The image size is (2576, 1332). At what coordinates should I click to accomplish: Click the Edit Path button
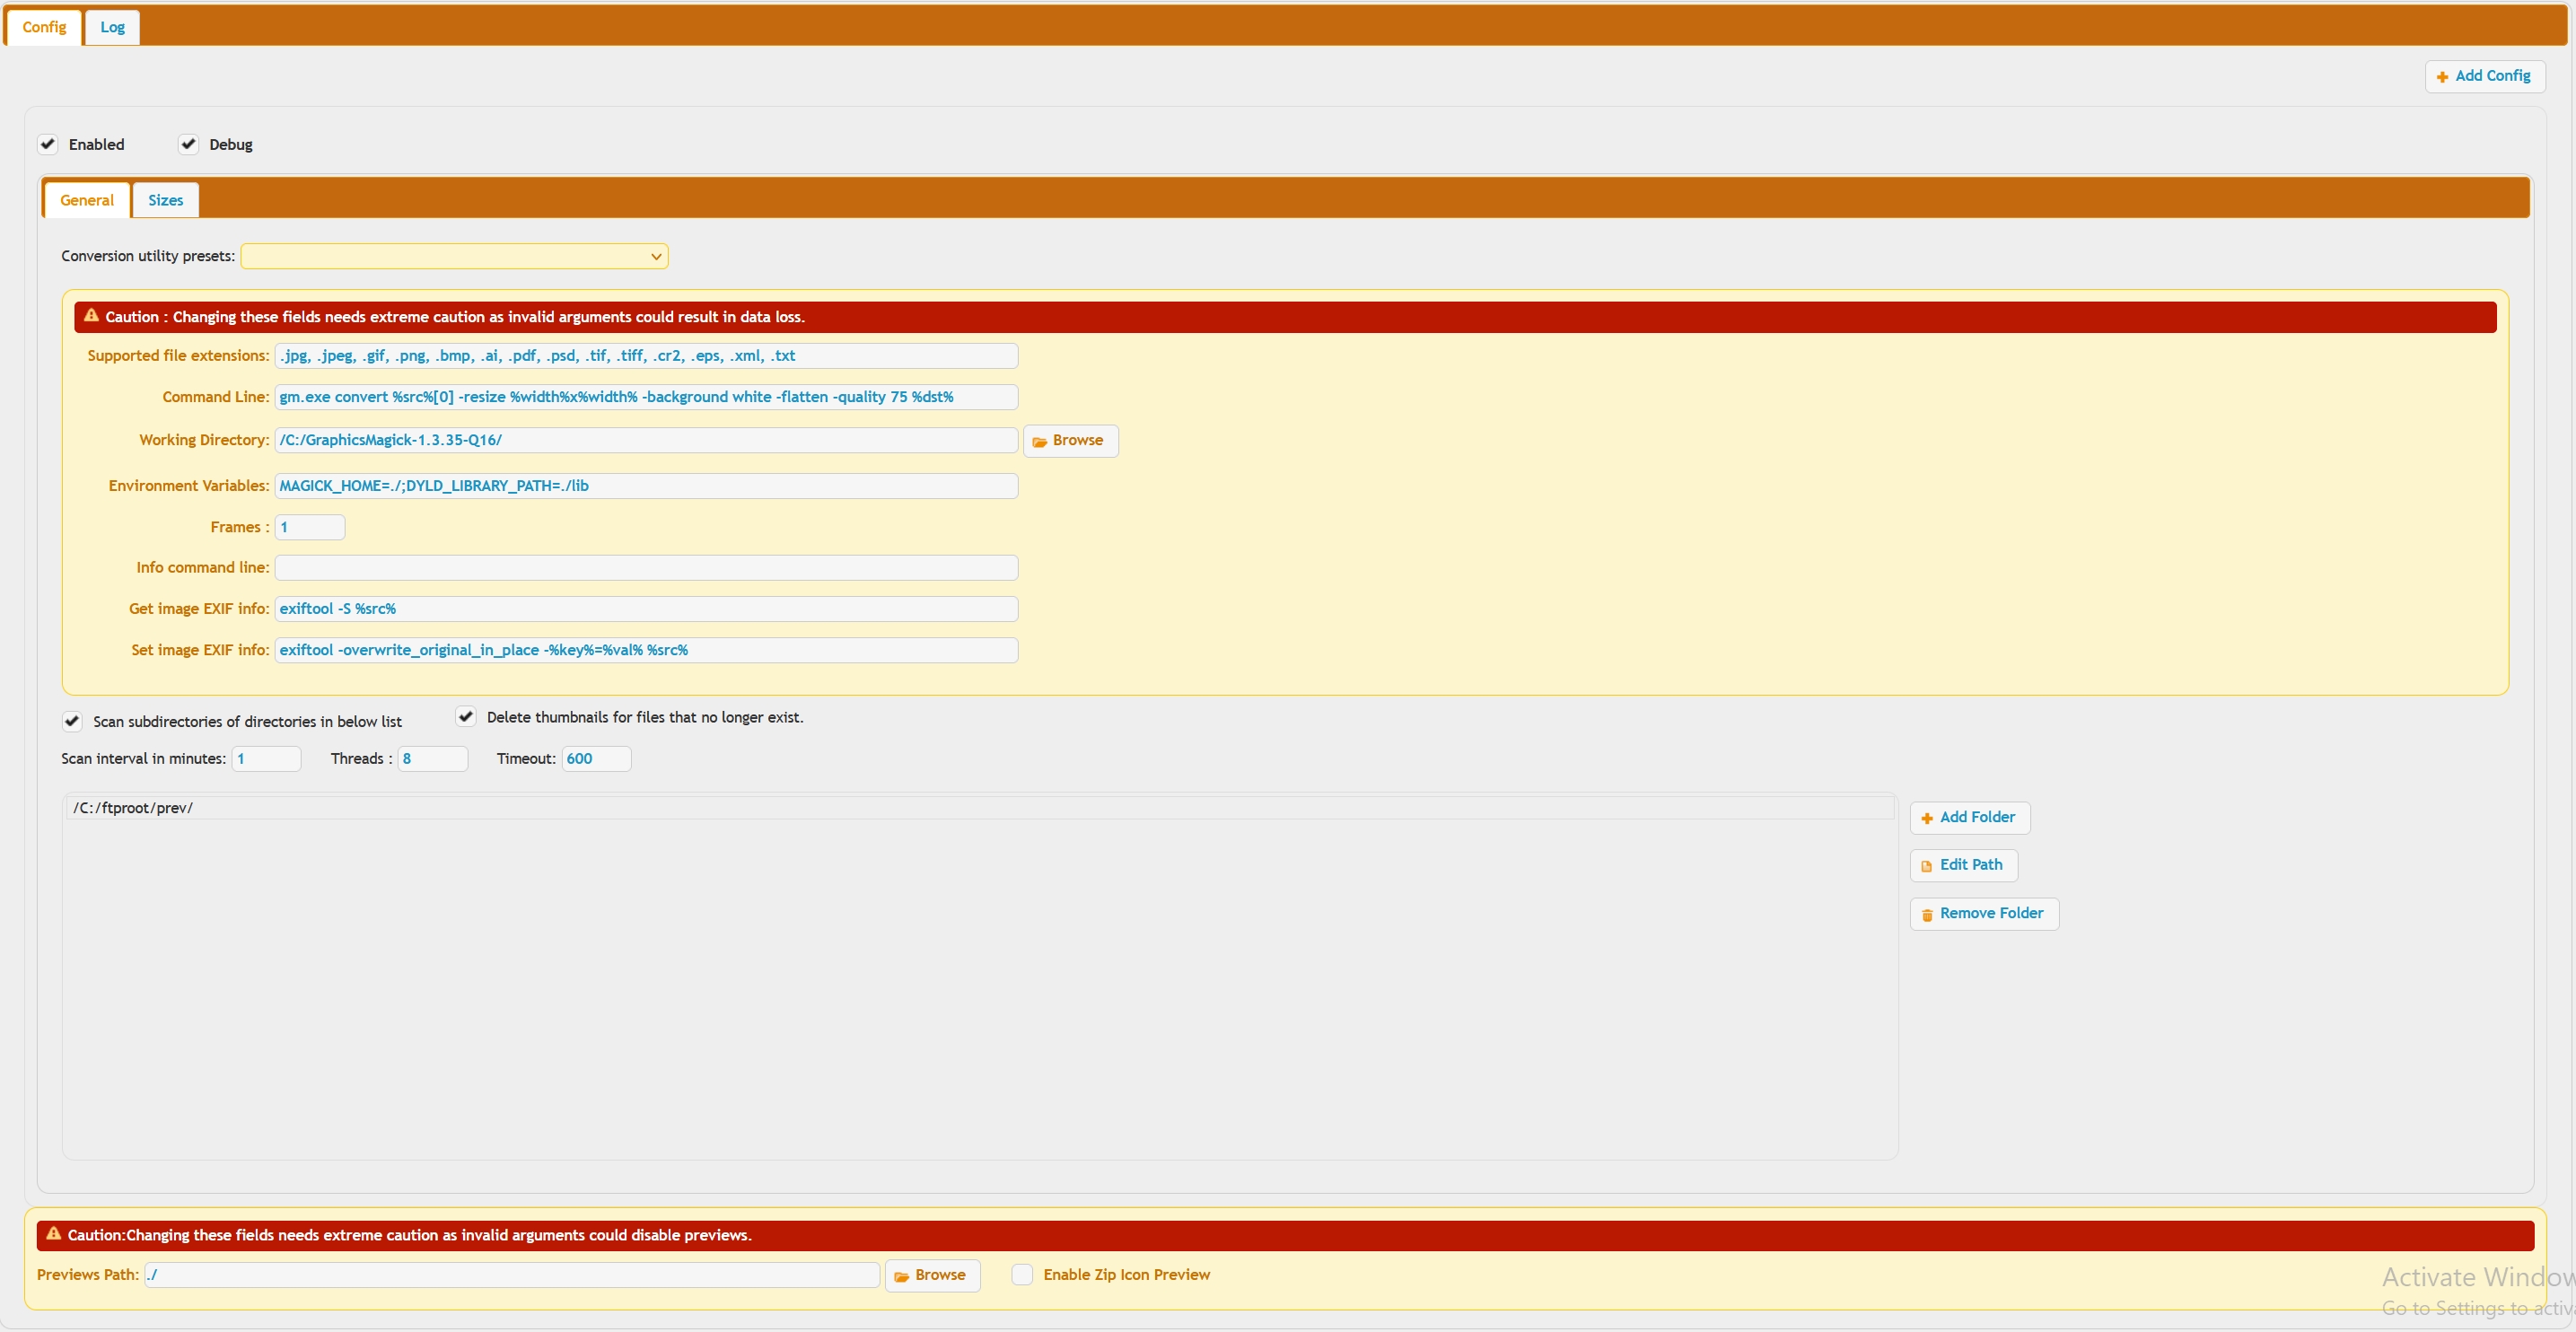pos(1963,866)
